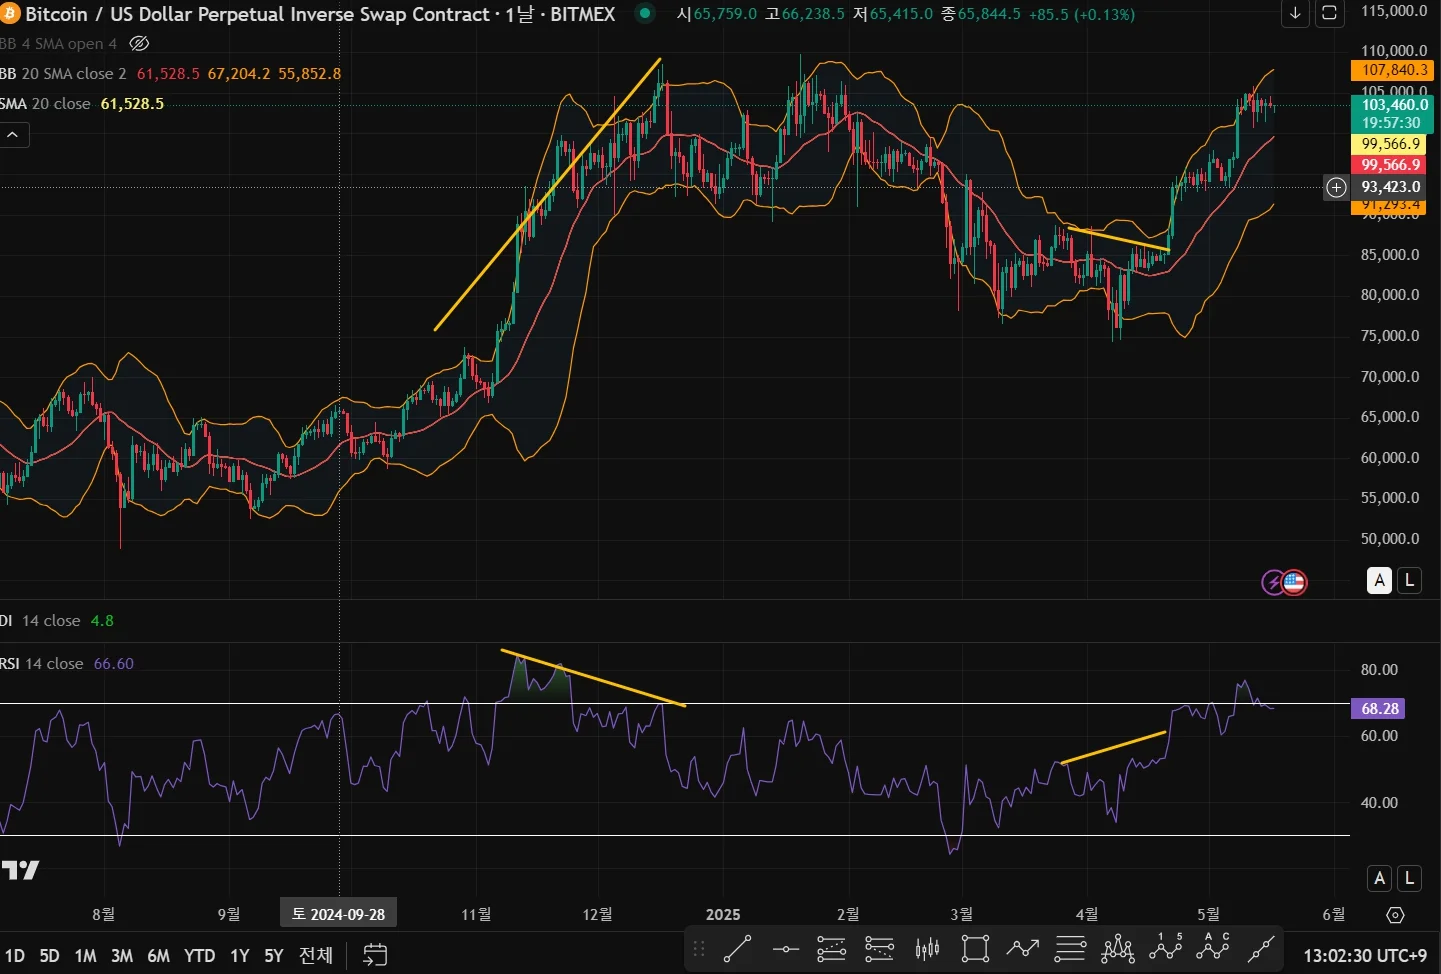
Task: Select the horizontal line drawing tool
Action: coord(785,948)
